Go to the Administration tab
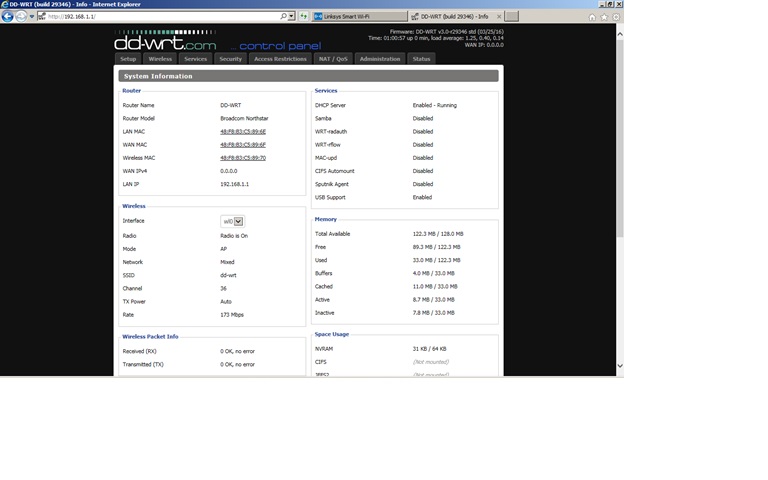This screenshot has width=768, height=480. click(x=380, y=59)
